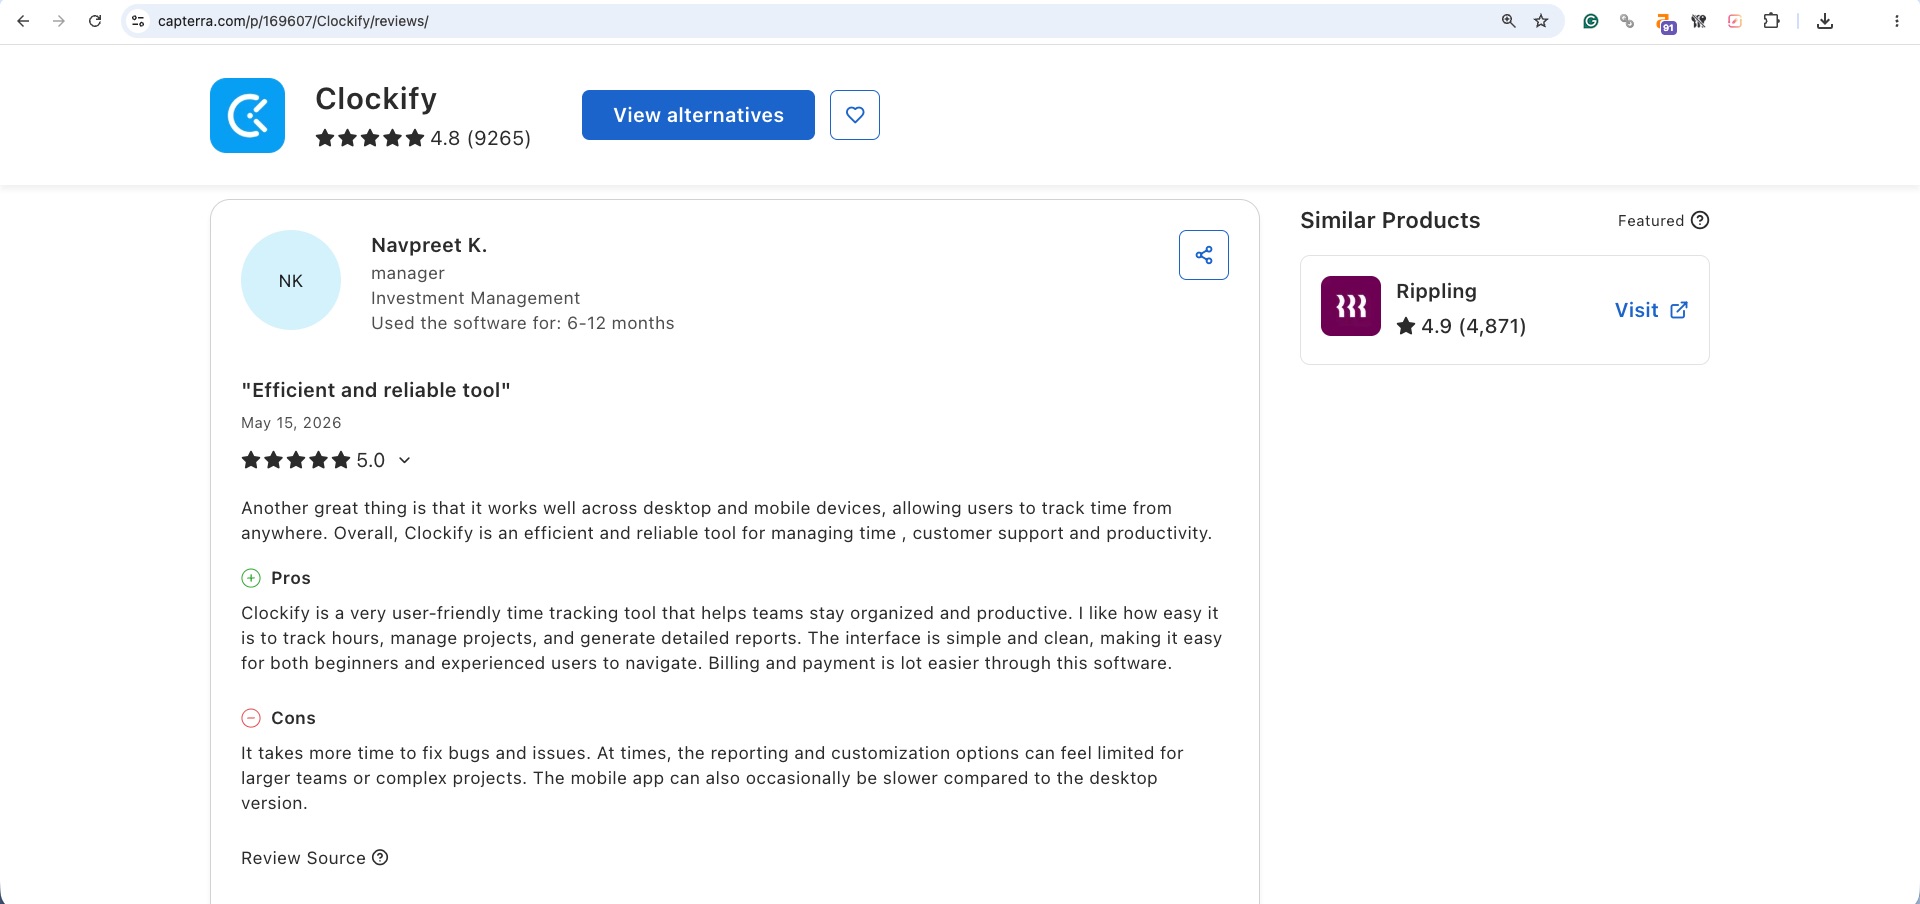This screenshot has height=904, width=1920.
Task: Open the Featured info question icon
Action: (1700, 220)
